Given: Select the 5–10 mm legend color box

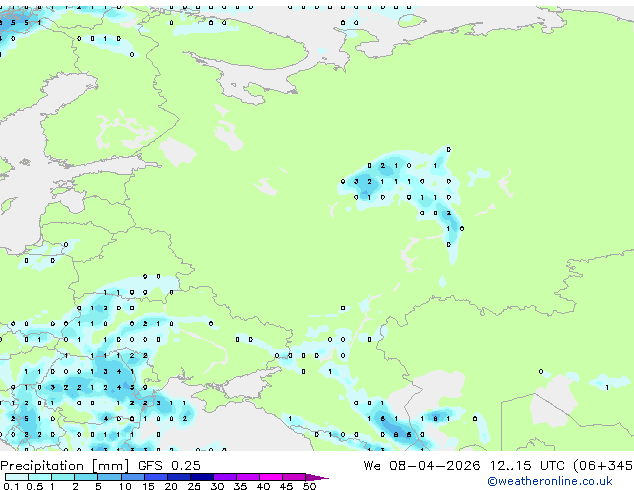Looking at the screenshot, I should point(110,477).
